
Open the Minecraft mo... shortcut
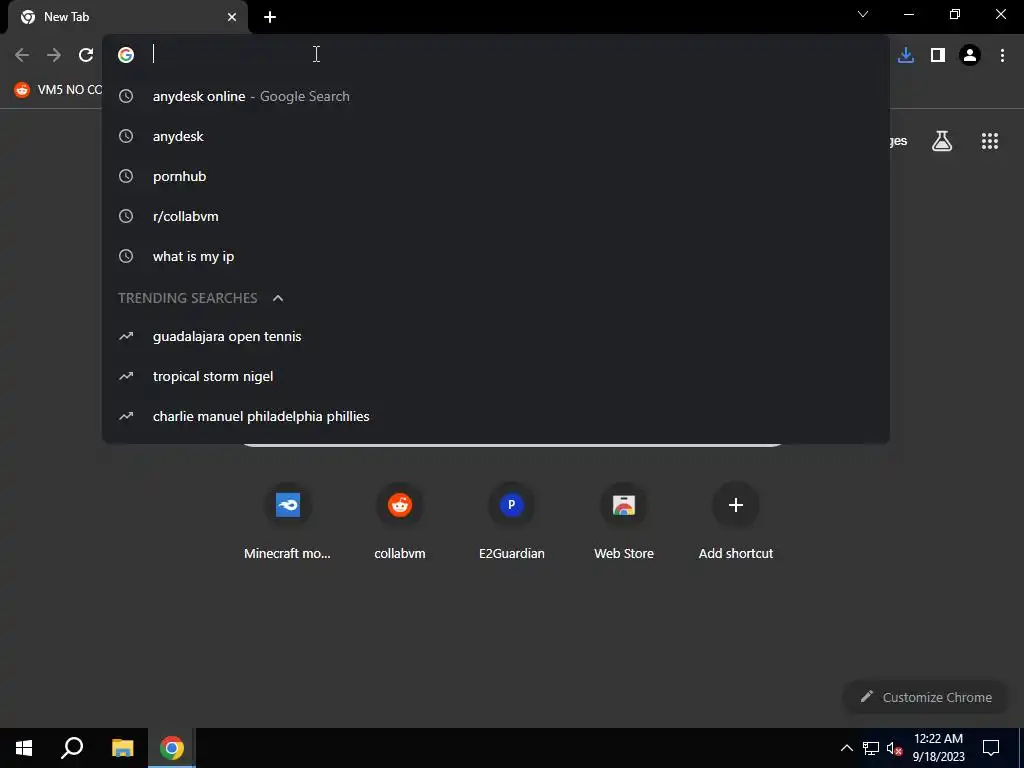coord(287,521)
